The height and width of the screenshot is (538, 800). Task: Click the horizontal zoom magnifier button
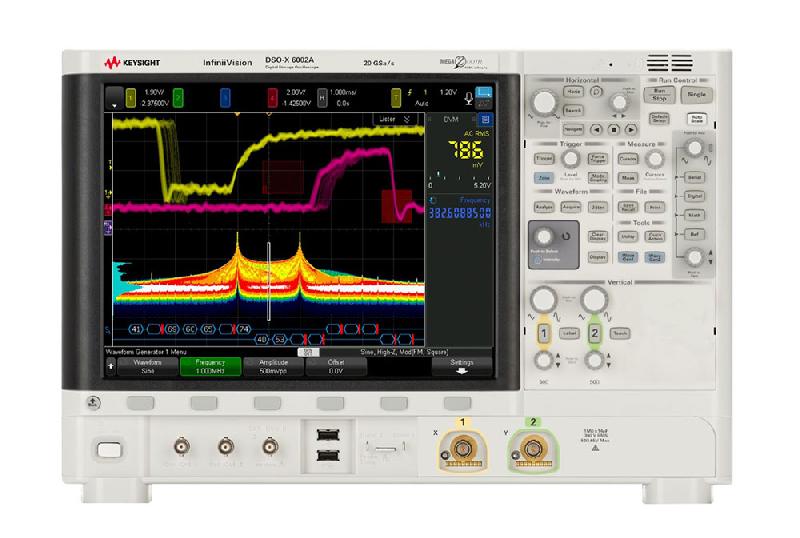(594, 91)
